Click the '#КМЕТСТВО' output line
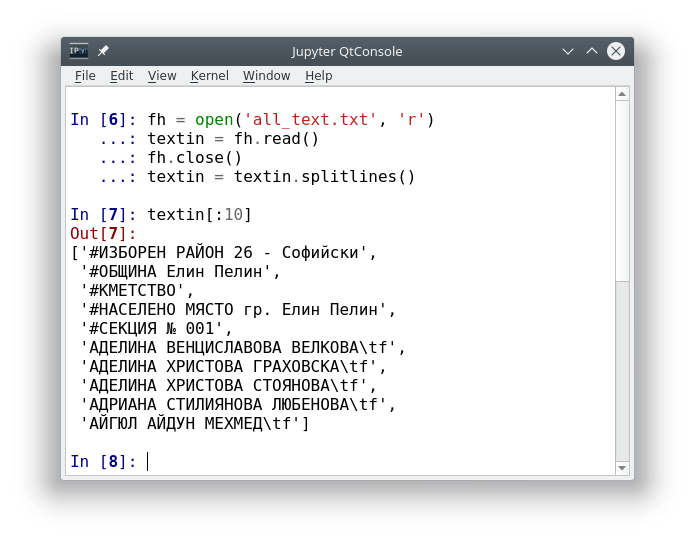 (x=137, y=290)
